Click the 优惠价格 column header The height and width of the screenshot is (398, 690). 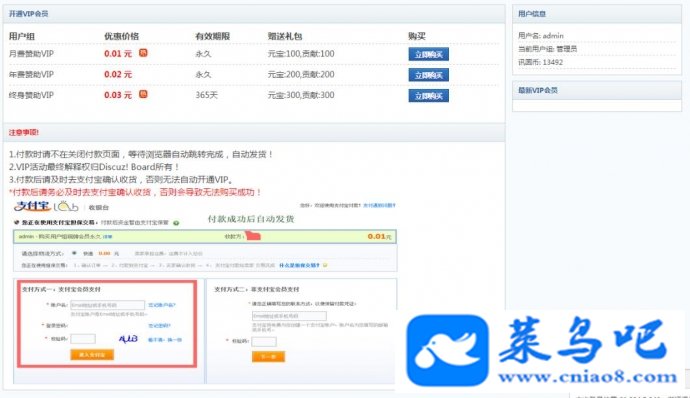(x=121, y=36)
